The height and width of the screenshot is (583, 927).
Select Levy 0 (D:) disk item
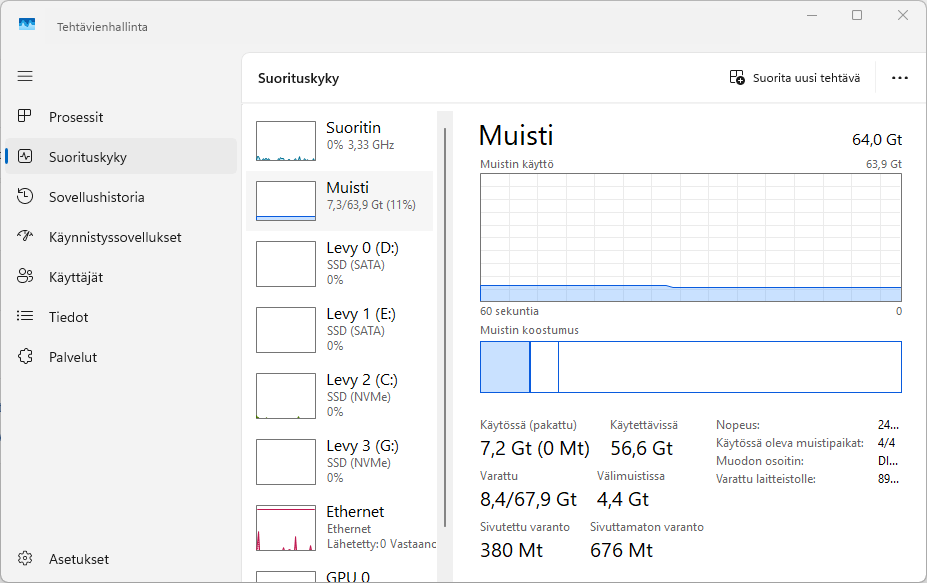pos(339,263)
